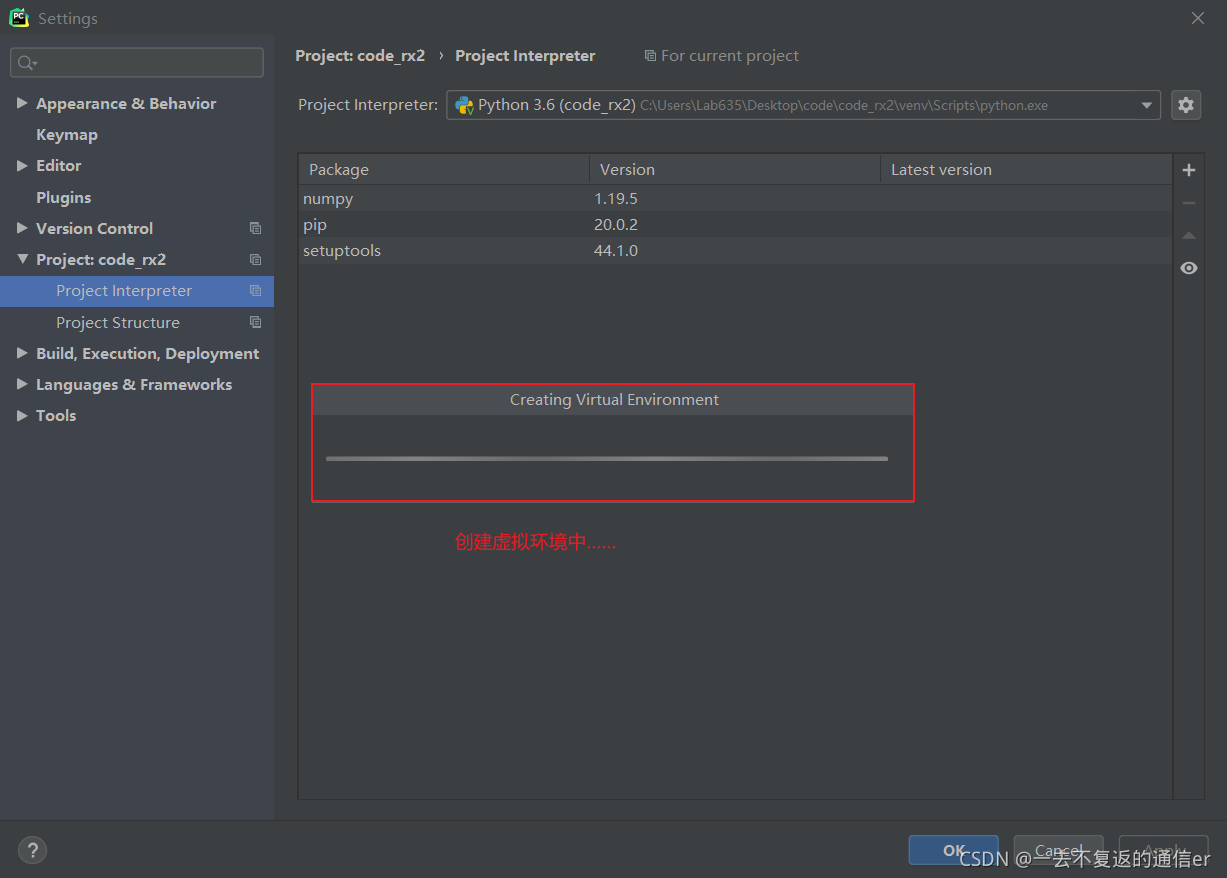
Task: Click the settings search field
Action: tap(137, 63)
